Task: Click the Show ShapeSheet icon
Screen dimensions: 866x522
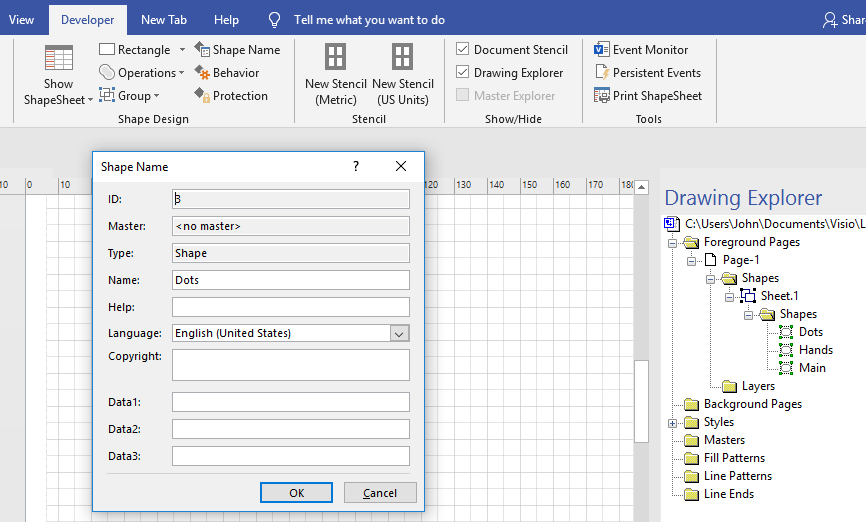Action: [58, 59]
